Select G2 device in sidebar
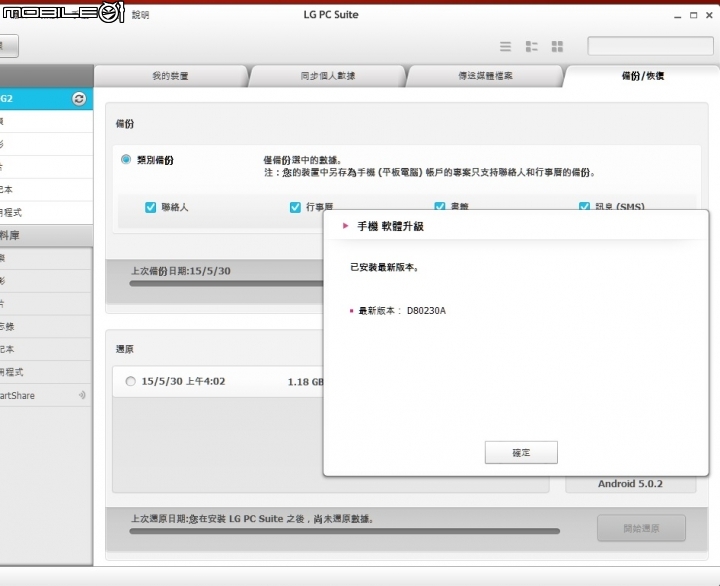This screenshot has width=720, height=586. [46, 99]
